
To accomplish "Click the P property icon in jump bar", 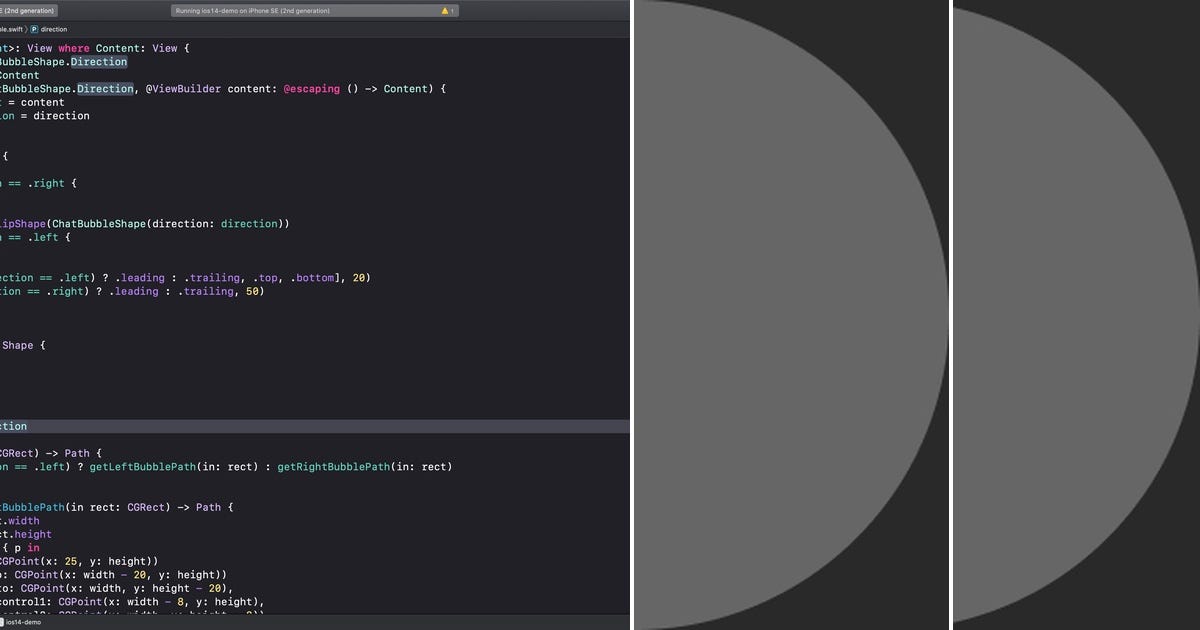I will click(x=34, y=29).
